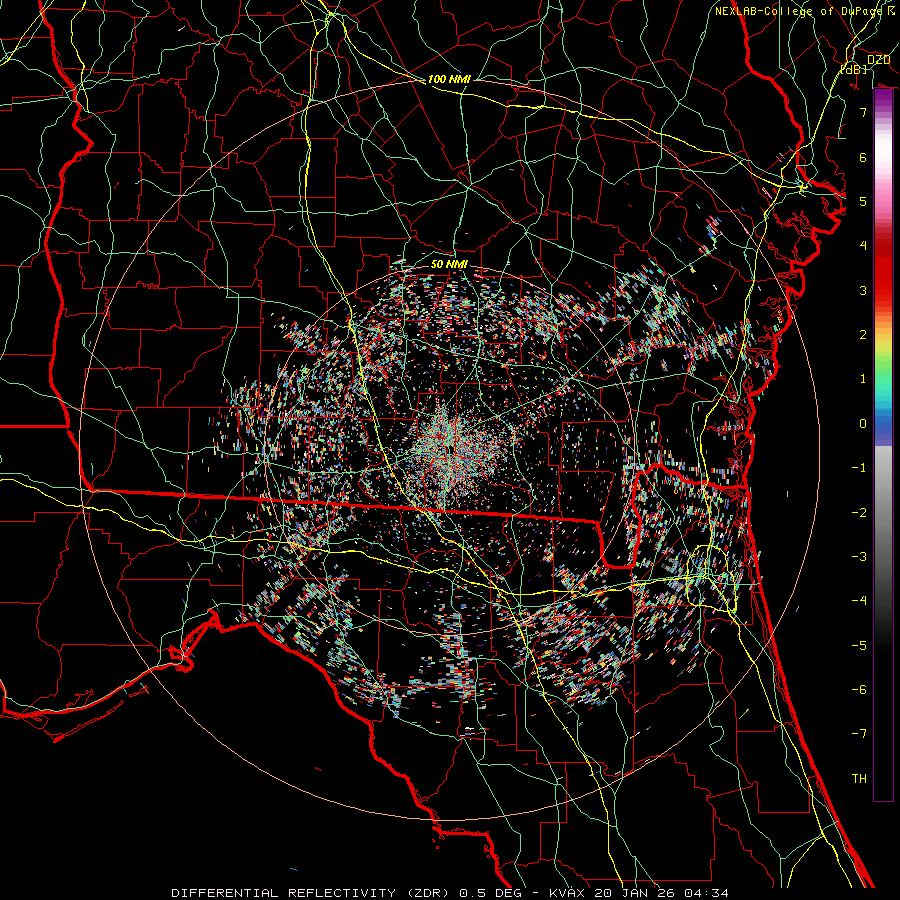Click the -7 scale value
The width and height of the screenshot is (900, 900).
pos(859,734)
